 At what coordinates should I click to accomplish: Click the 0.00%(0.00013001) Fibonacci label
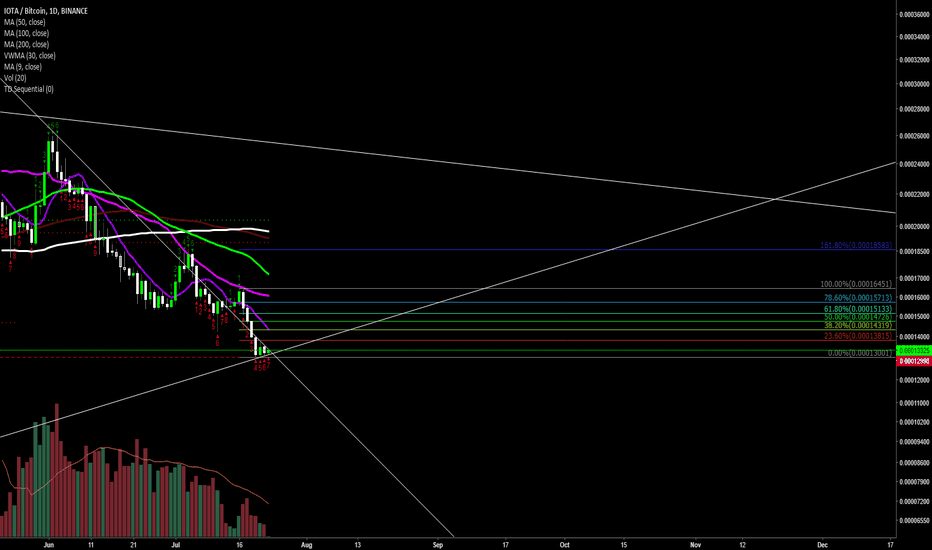[x=859, y=353]
